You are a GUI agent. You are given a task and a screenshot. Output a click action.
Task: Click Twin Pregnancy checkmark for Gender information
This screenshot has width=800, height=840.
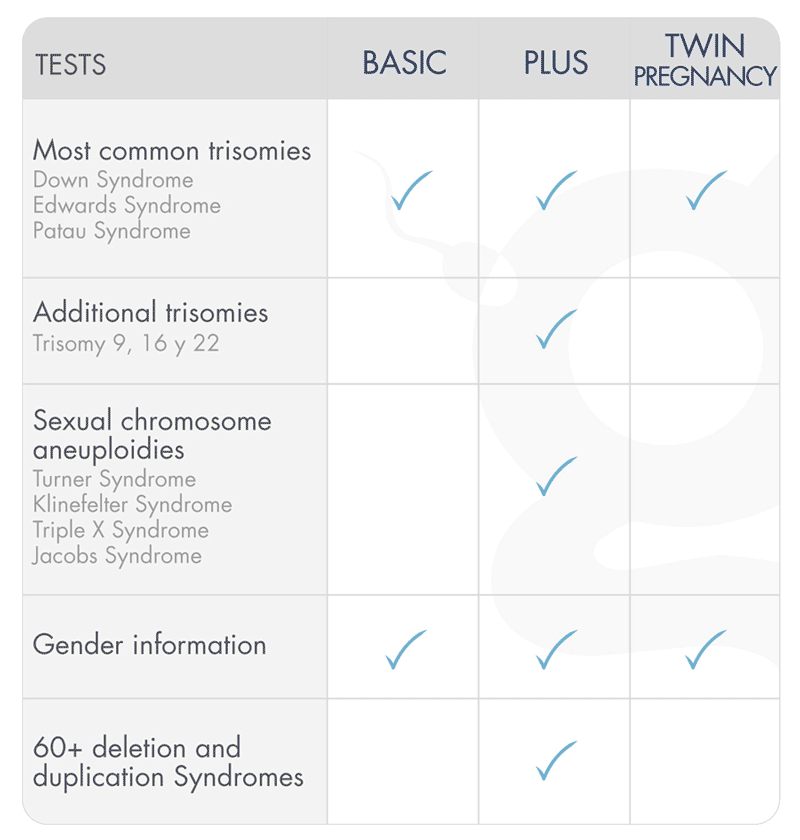pyautogui.click(x=706, y=649)
